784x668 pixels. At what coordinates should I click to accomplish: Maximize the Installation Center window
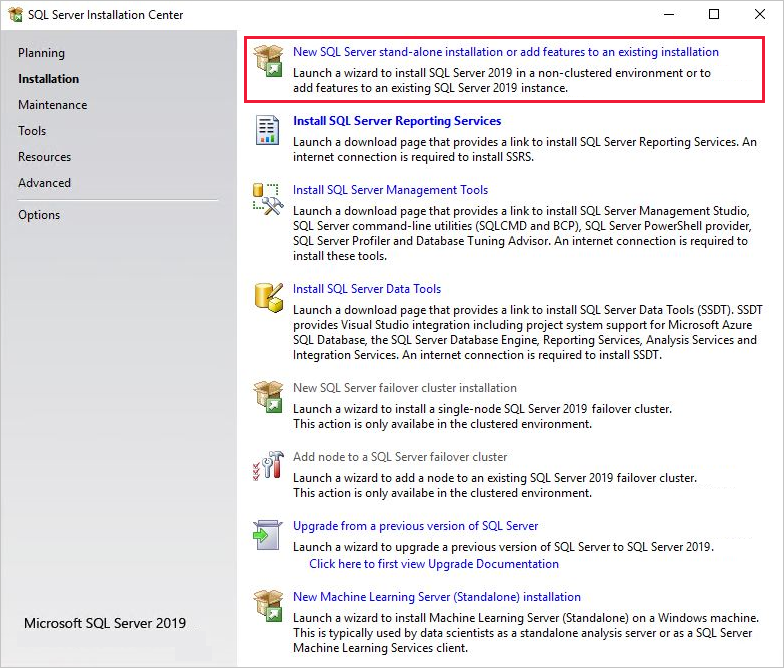click(714, 14)
